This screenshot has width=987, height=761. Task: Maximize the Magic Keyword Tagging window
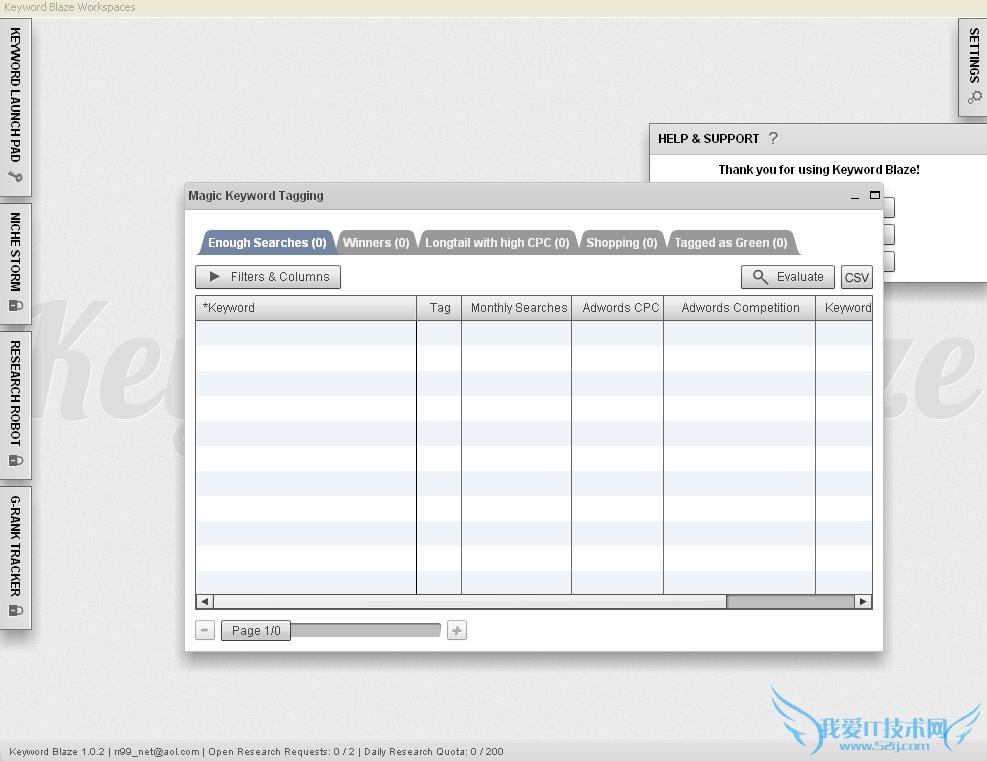point(875,195)
